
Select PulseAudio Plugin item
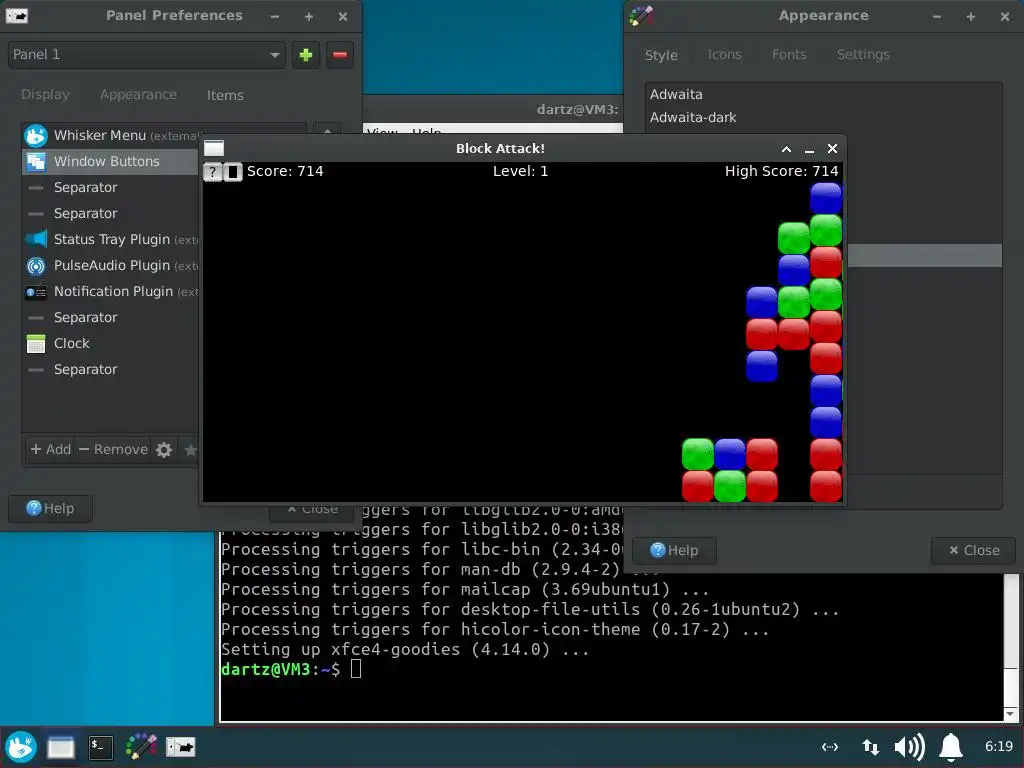click(x=111, y=266)
